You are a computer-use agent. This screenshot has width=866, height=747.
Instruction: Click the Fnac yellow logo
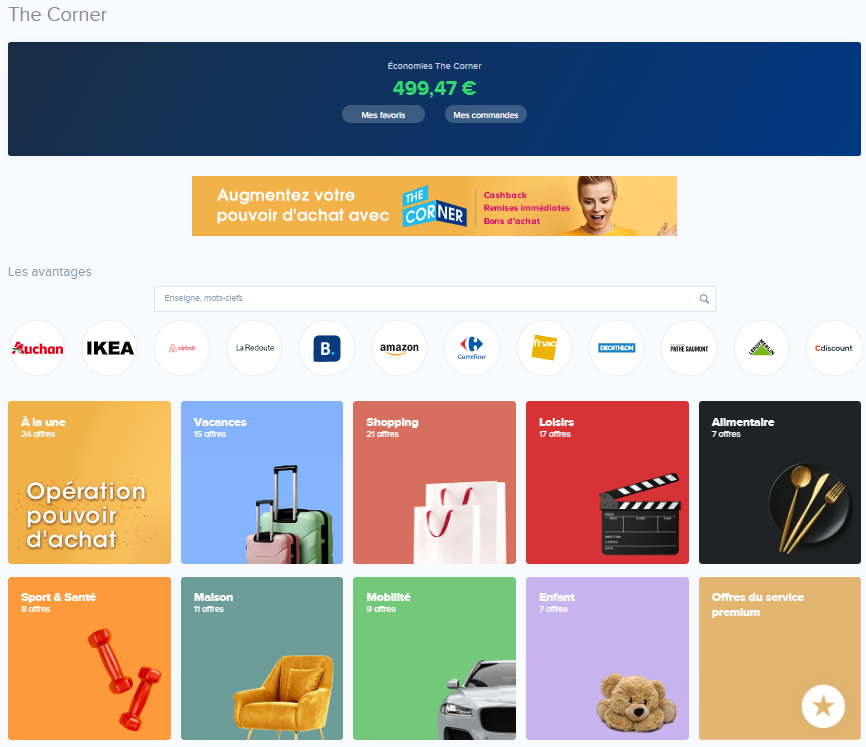coord(544,348)
